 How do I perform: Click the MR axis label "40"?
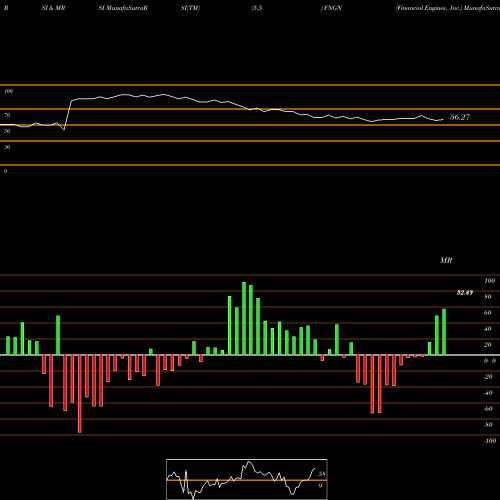[488, 329]
